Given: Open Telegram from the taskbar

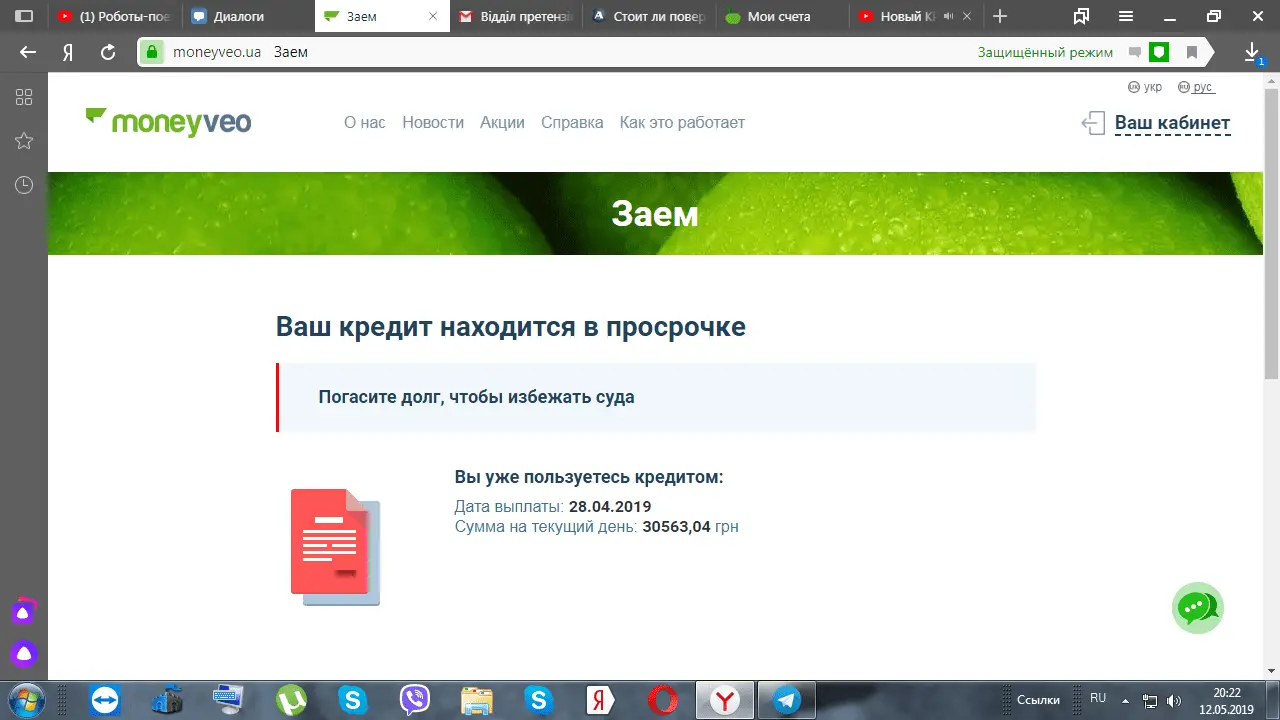Looking at the screenshot, I should pos(786,700).
